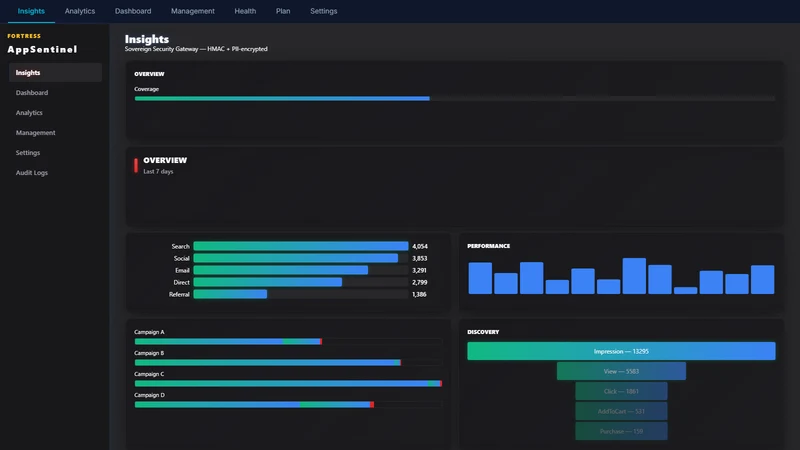The height and width of the screenshot is (450, 800).
Task: Click the Campaign C label
Action: (149, 374)
